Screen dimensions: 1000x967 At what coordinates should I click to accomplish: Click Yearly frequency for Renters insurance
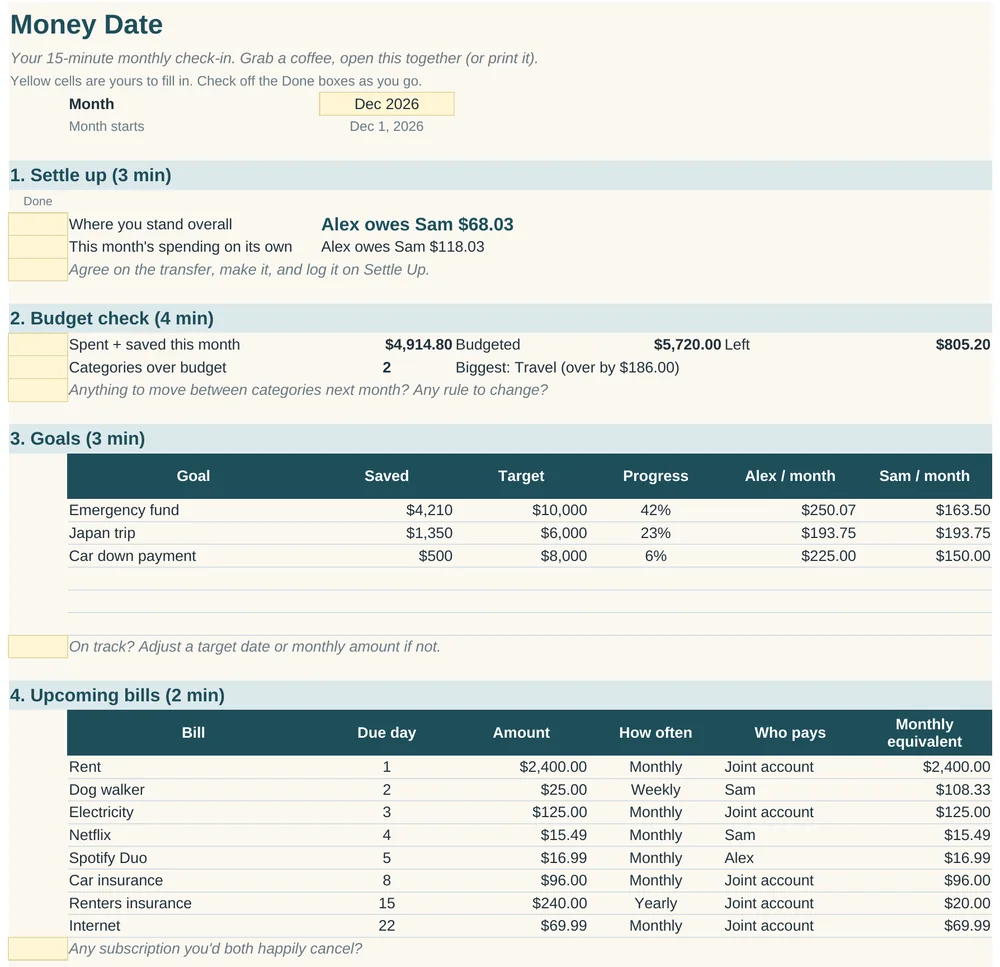pyautogui.click(x=656, y=903)
